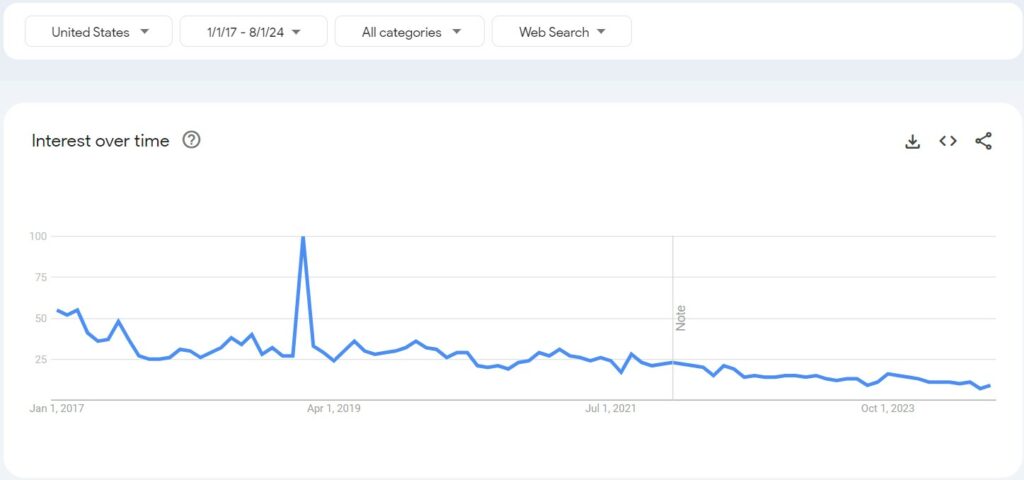Click the Note marker on the chart
1024x480 pixels.
coord(680,318)
